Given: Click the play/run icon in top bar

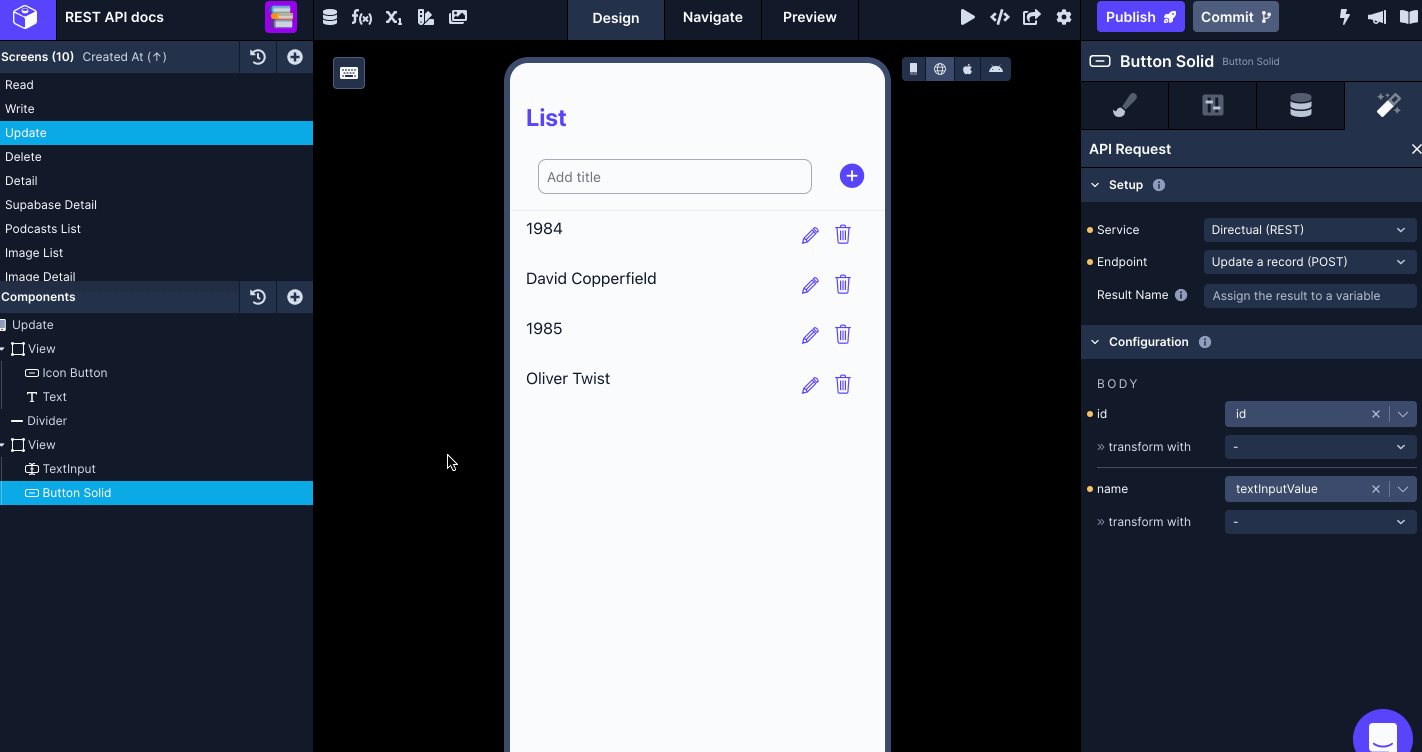Looking at the screenshot, I should [x=967, y=17].
